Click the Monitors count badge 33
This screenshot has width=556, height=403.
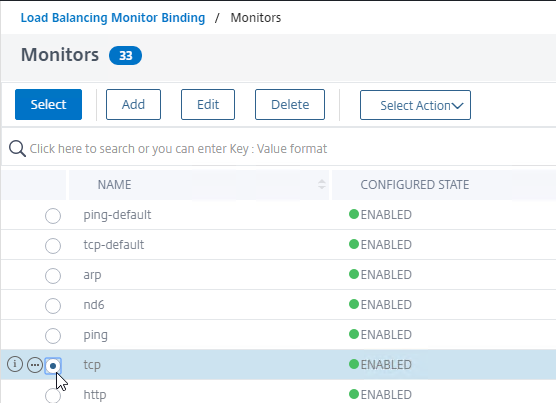click(x=126, y=56)
